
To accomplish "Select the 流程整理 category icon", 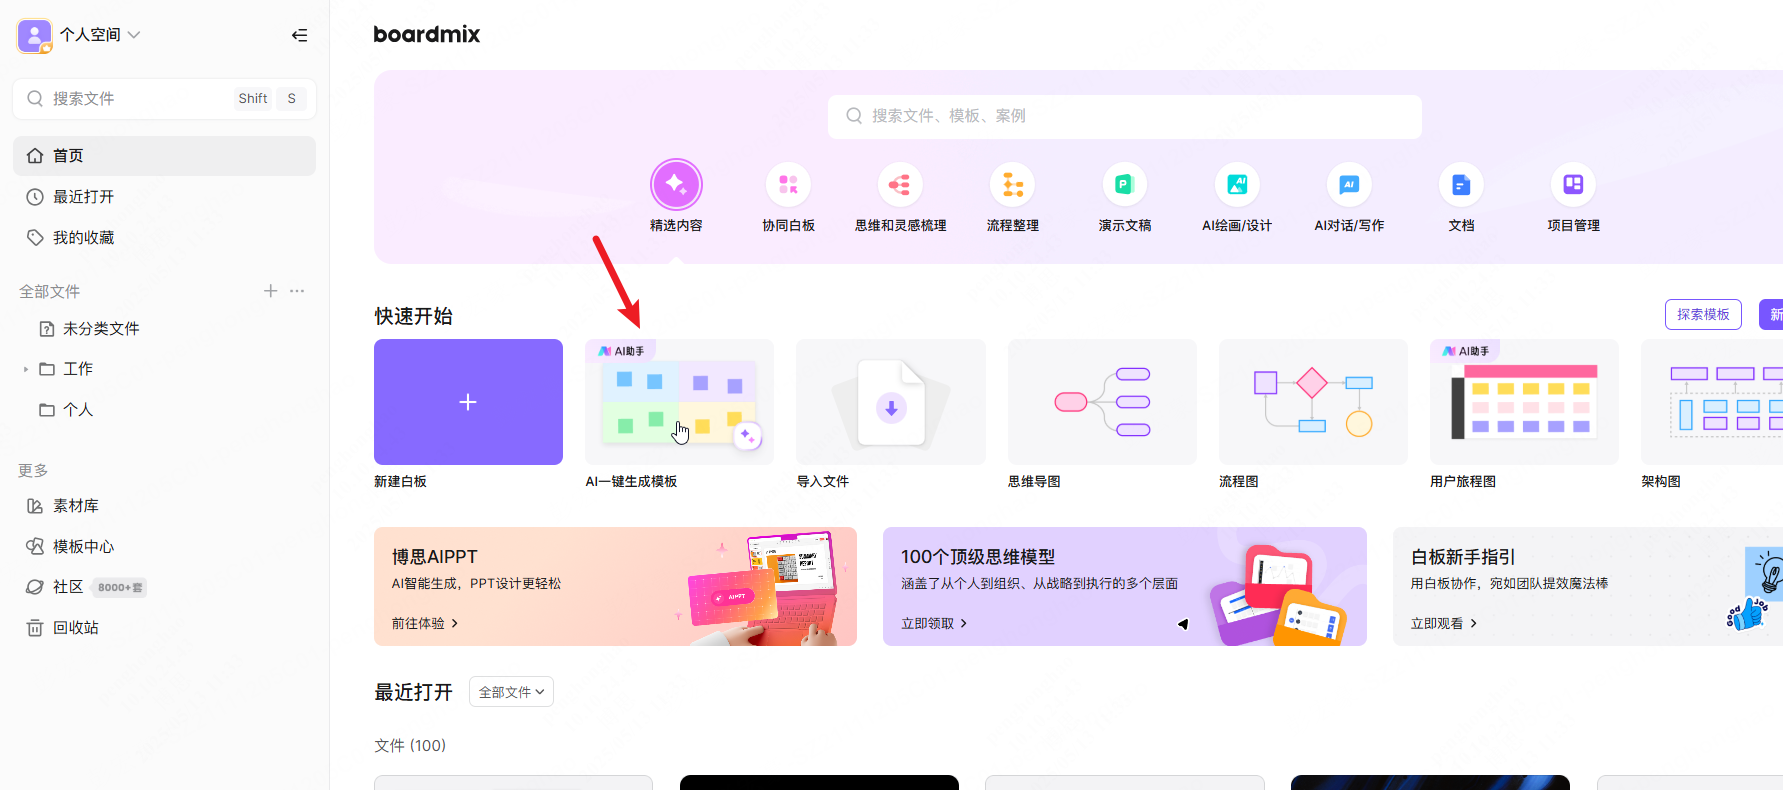I will click(1013, 185).
